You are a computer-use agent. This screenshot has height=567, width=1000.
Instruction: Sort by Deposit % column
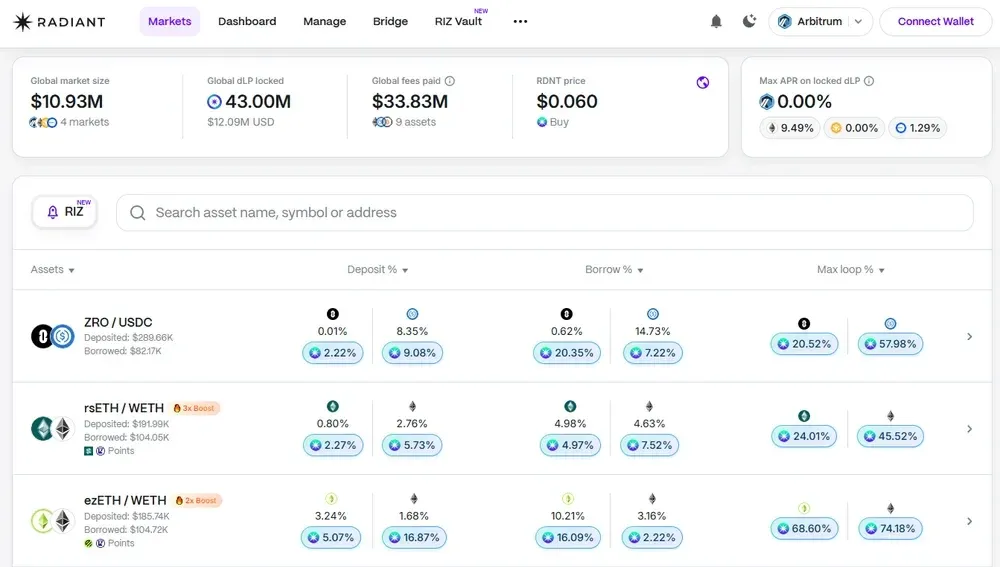[x=378, y=270]
